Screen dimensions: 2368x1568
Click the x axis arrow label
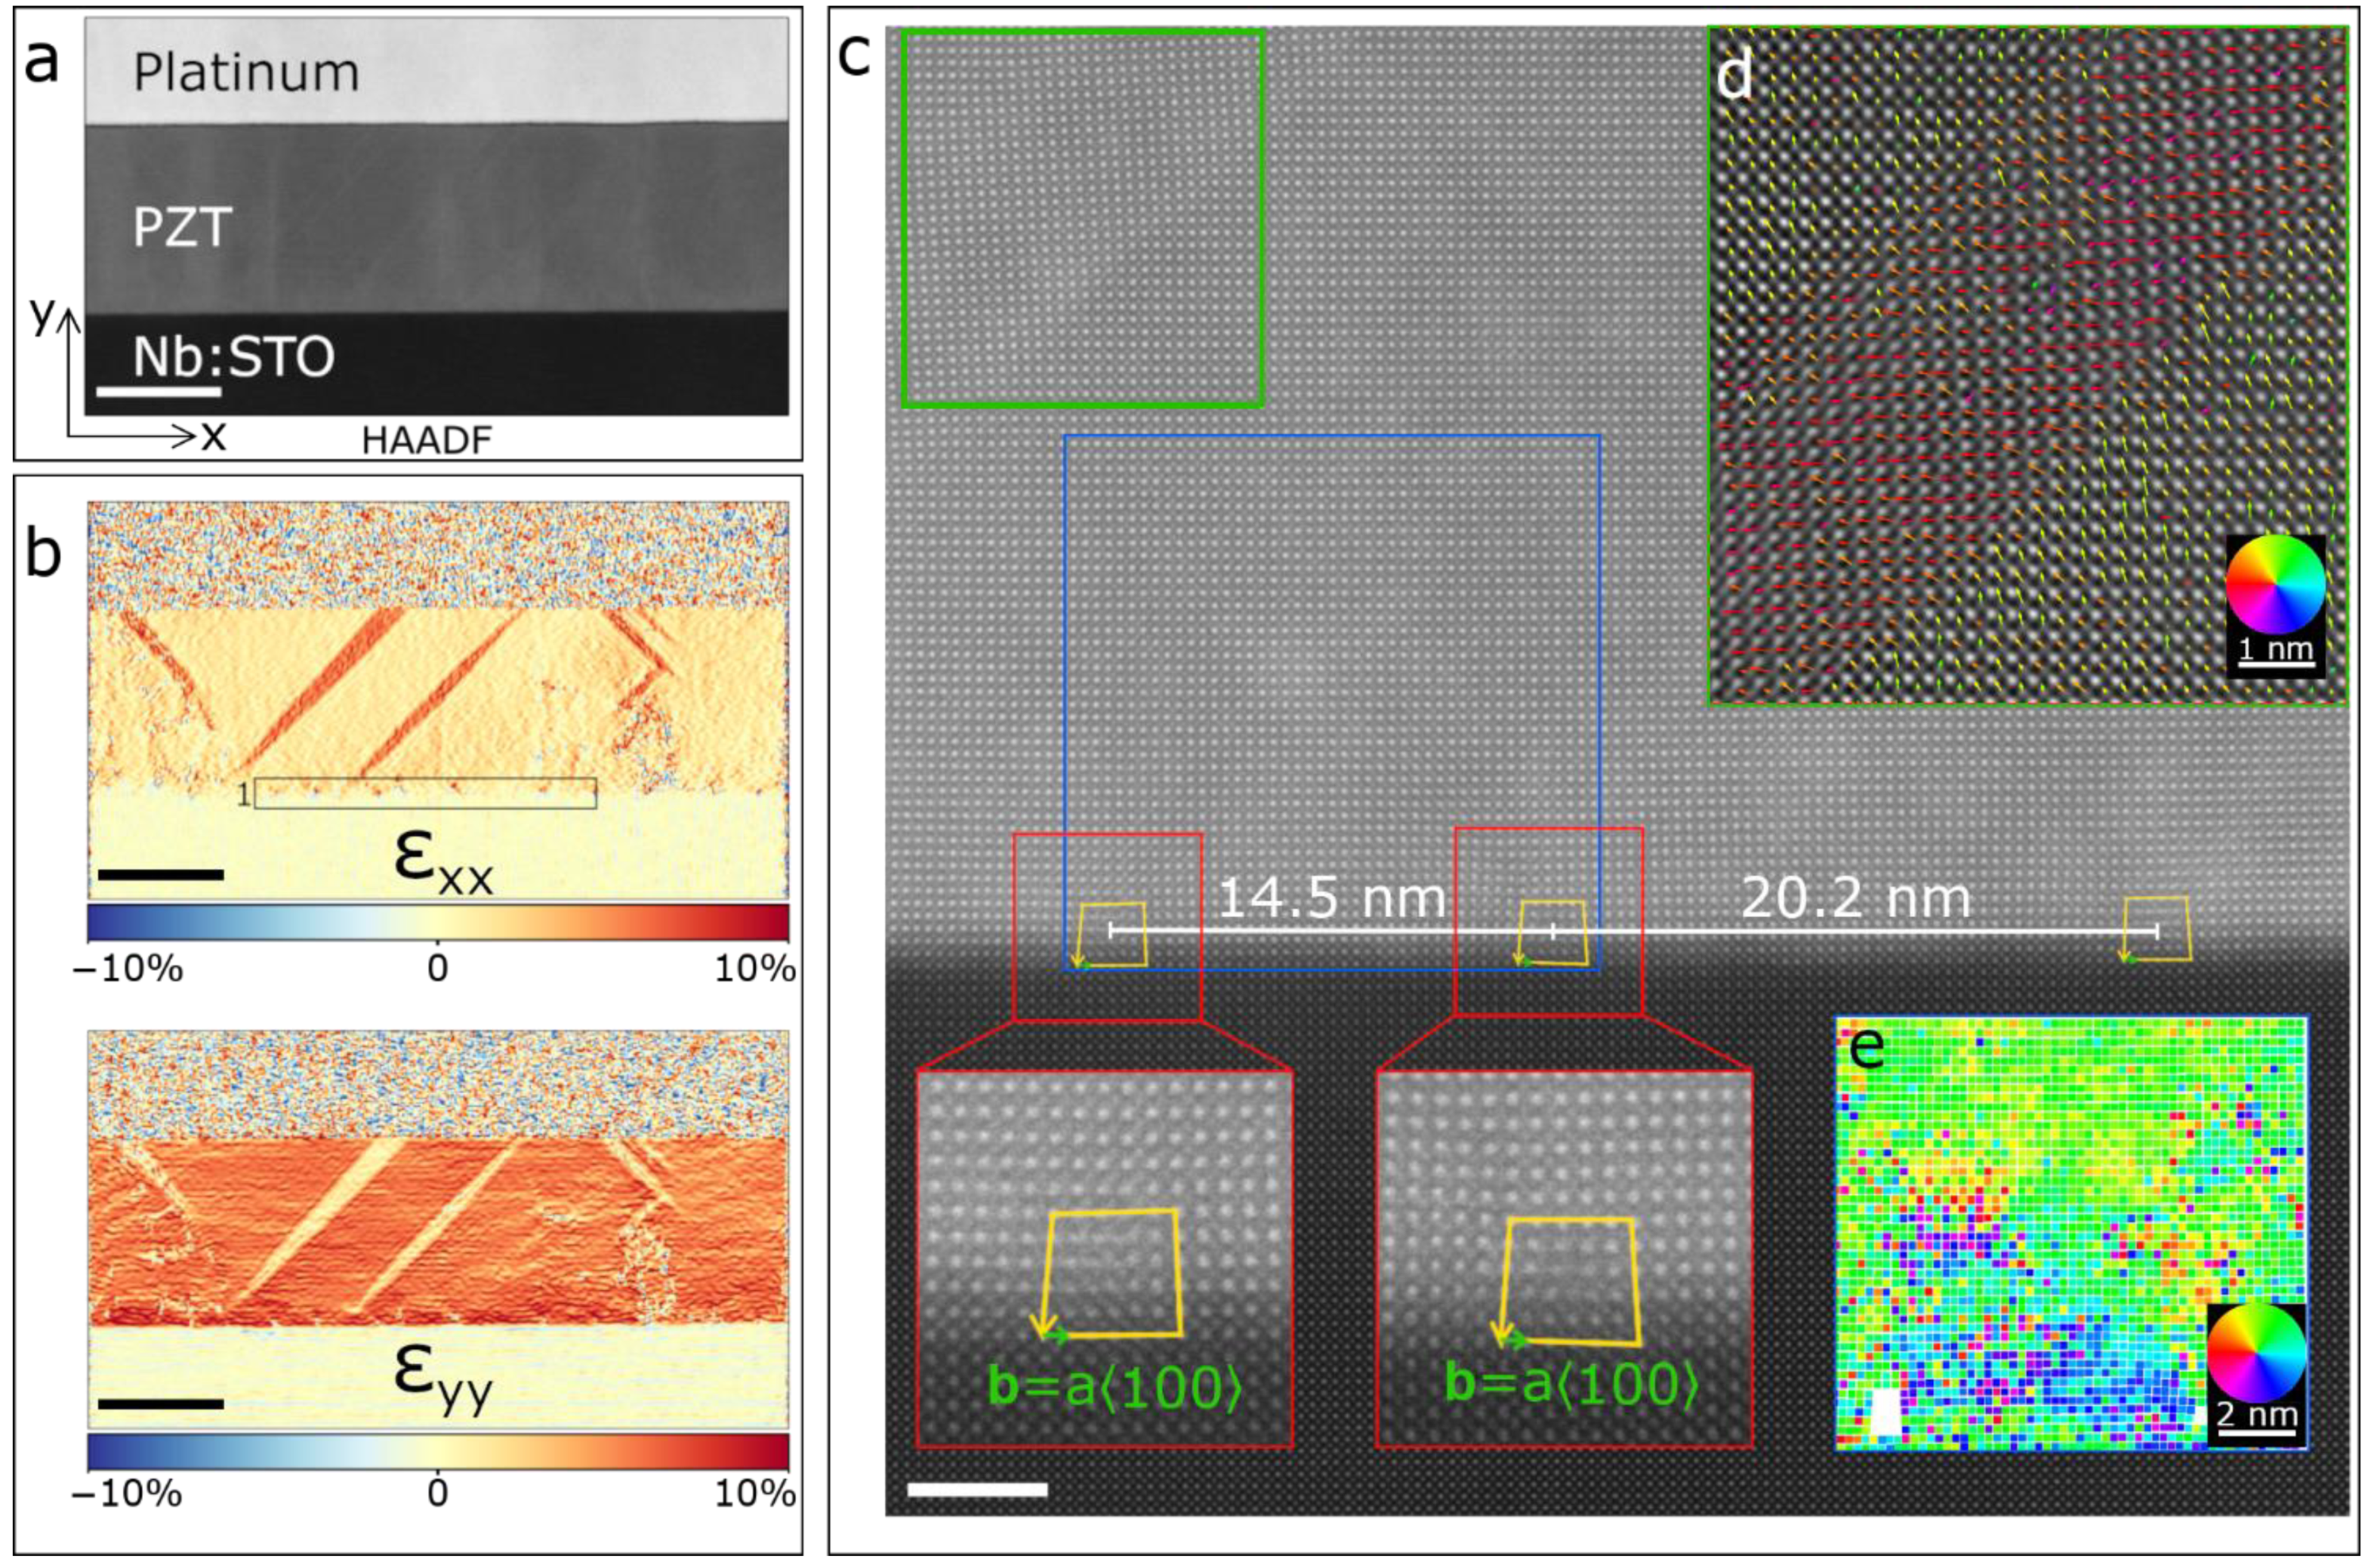coord(213,436)
